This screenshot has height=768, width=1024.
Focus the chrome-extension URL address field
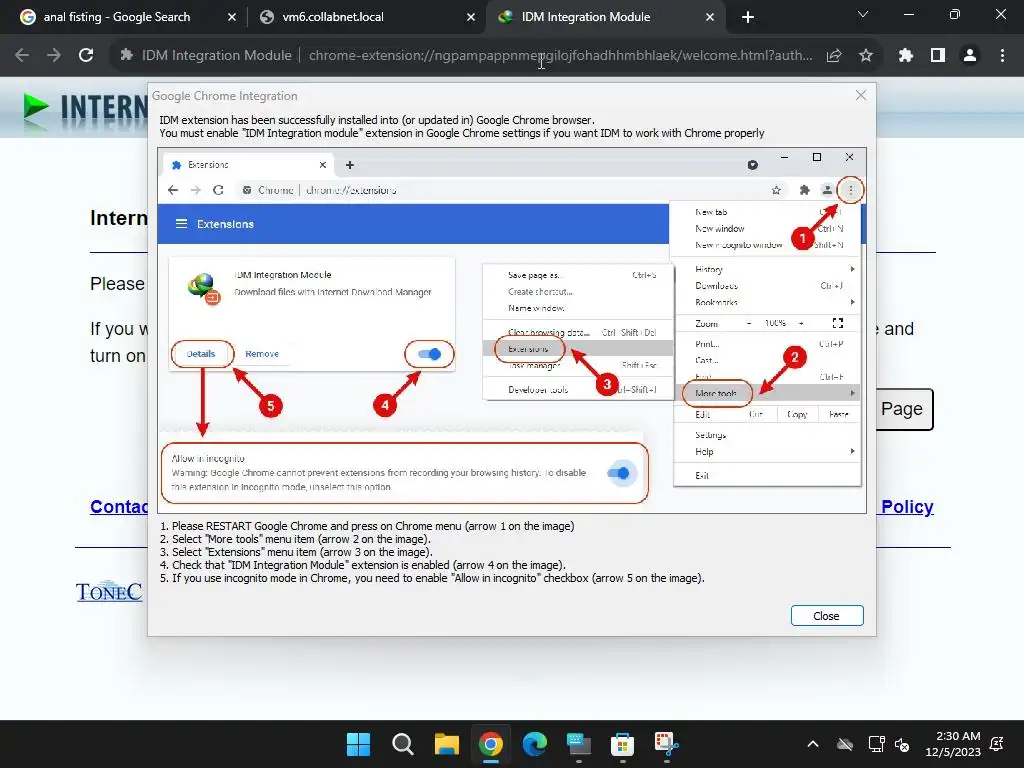tap(560, 56)
